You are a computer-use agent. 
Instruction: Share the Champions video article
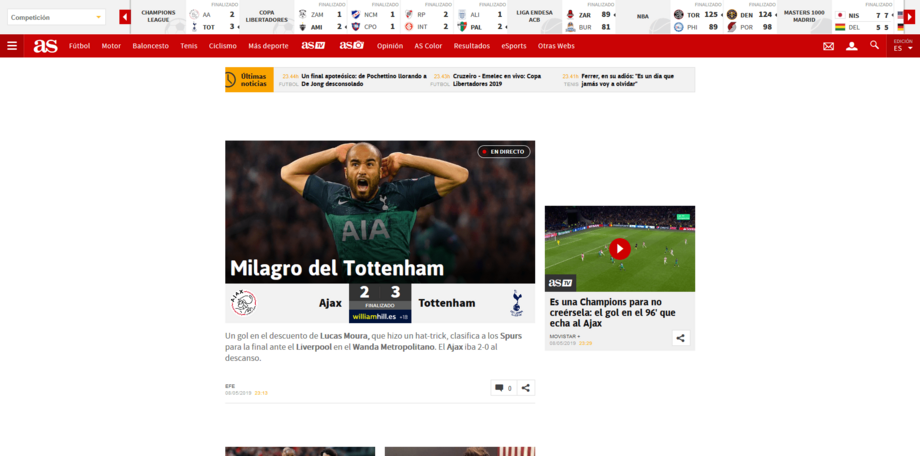click(x=680, y=338)
